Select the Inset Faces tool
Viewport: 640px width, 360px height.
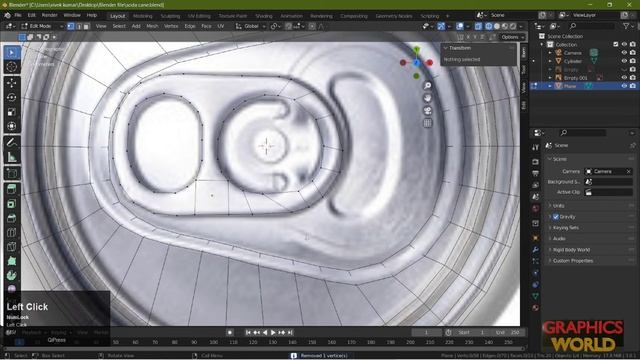[x=11, y=204]
